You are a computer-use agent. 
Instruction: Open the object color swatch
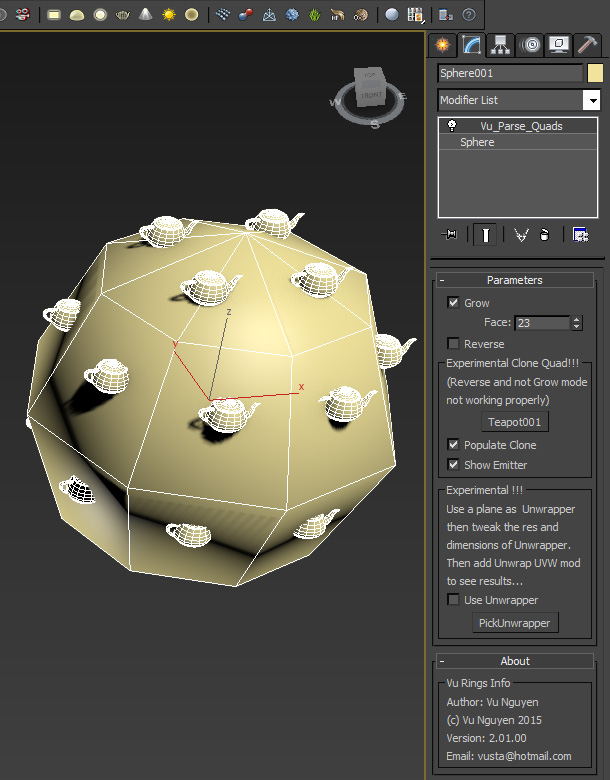click(x=595, y=73)
